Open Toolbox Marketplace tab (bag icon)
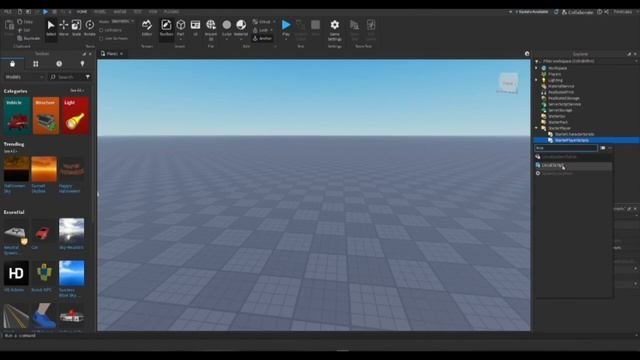 click(12, 64)
